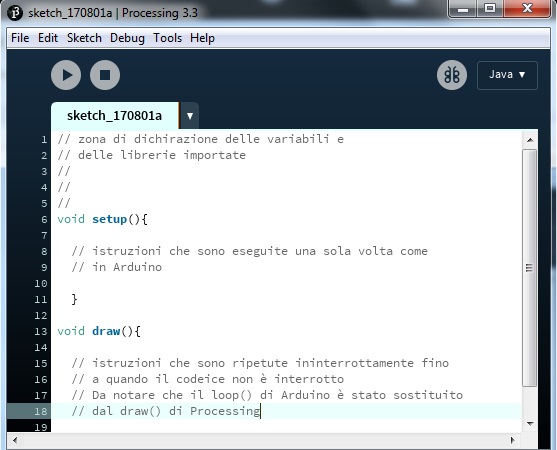Open the Tools menu
Viewport: 557px width, 450px height.
[167, 38]
